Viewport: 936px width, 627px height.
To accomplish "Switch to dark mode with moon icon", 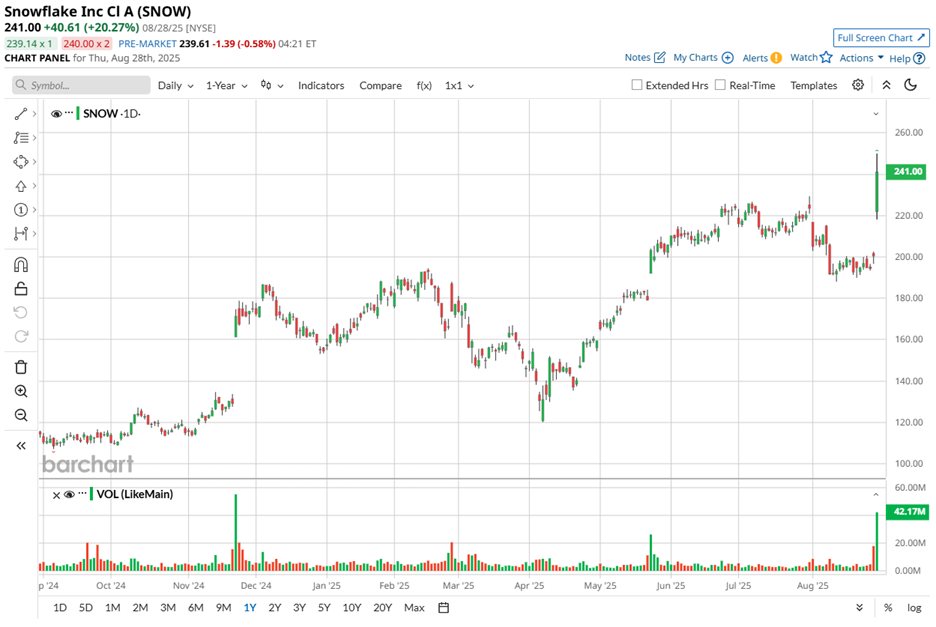I will tap(910, 85).
